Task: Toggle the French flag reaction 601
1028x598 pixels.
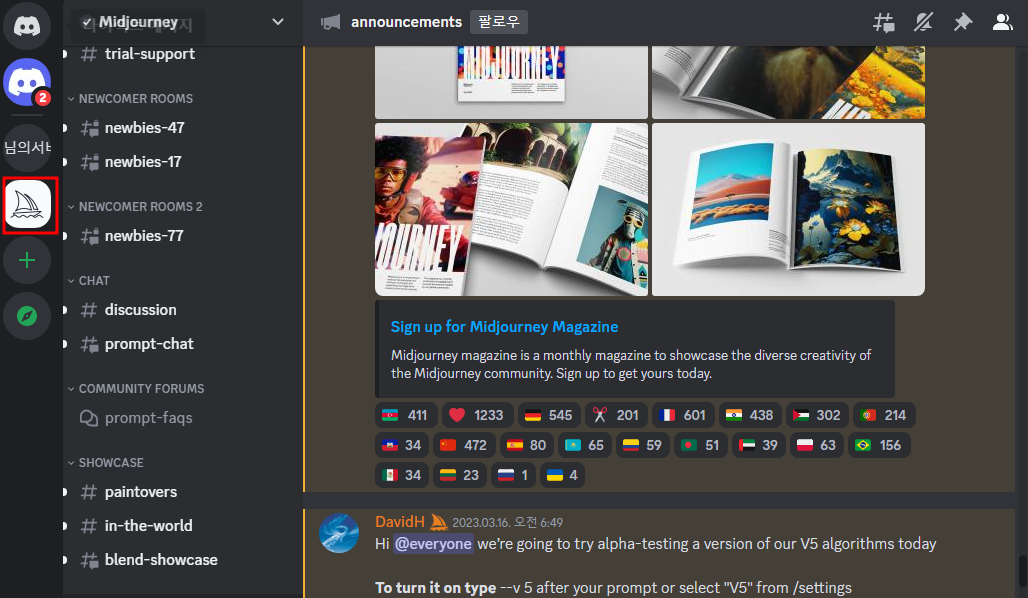Action: [x=682, y=415]
